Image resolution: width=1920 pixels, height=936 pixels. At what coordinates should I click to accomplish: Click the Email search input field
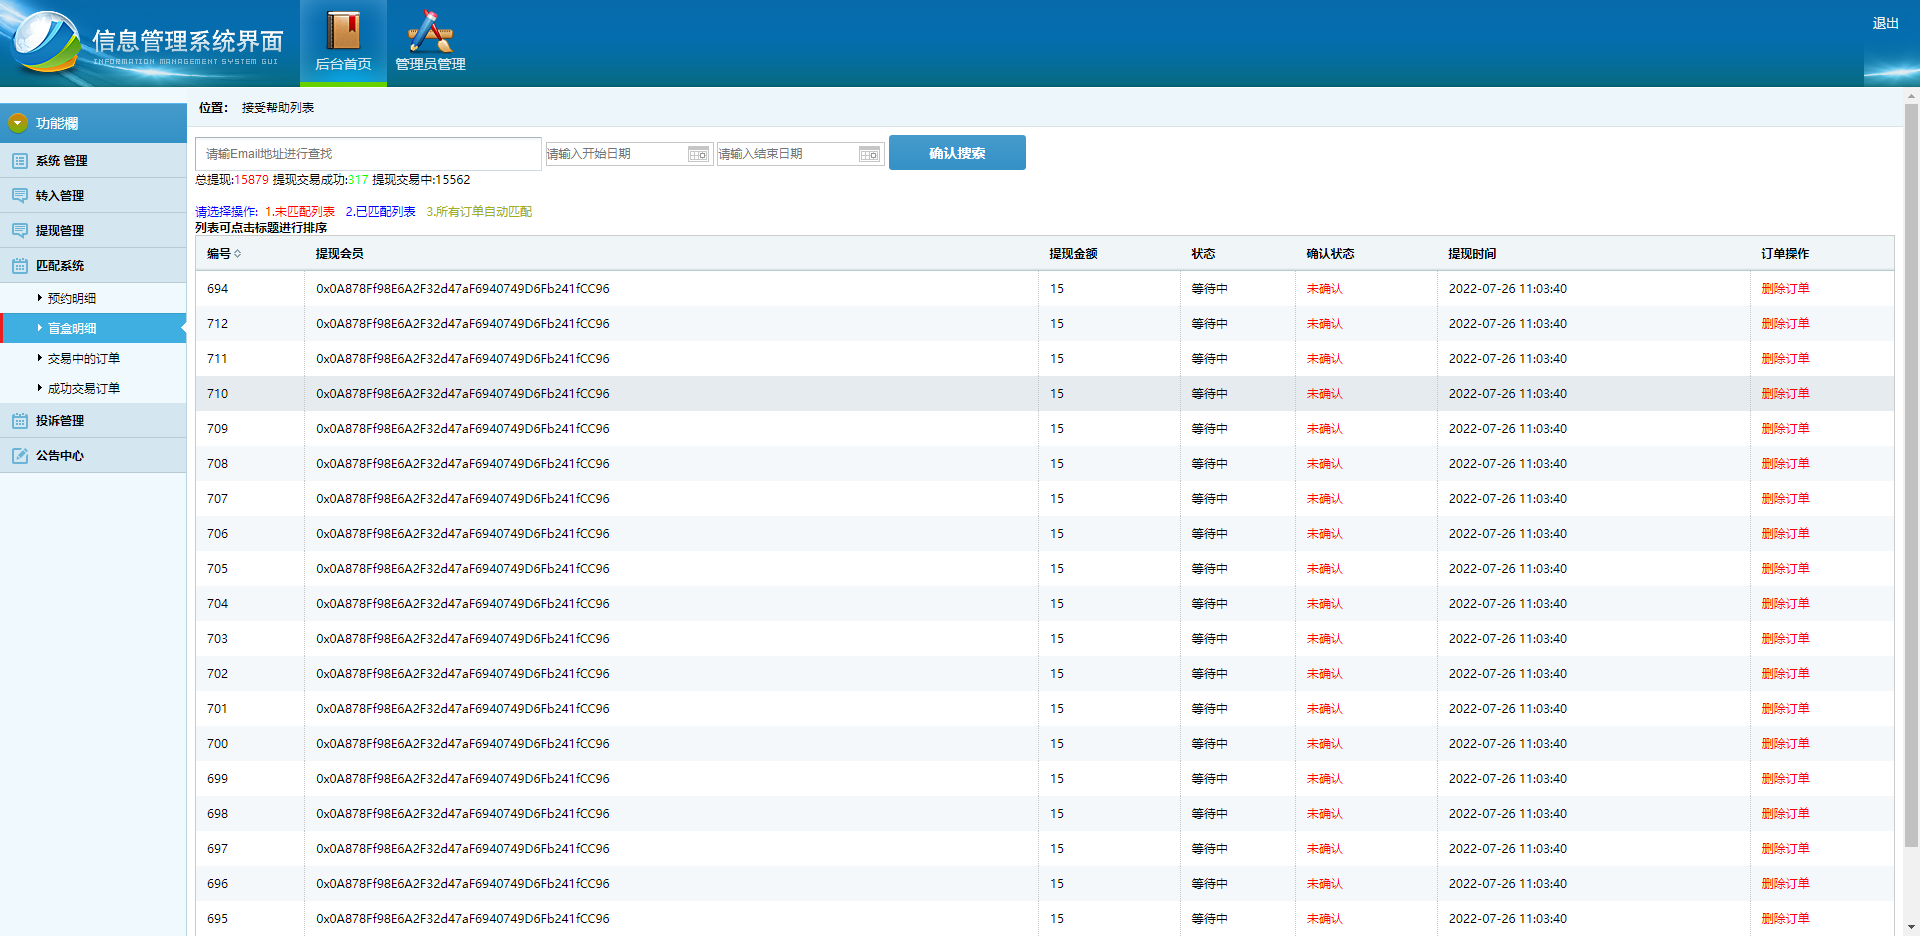tap(368, 154)
